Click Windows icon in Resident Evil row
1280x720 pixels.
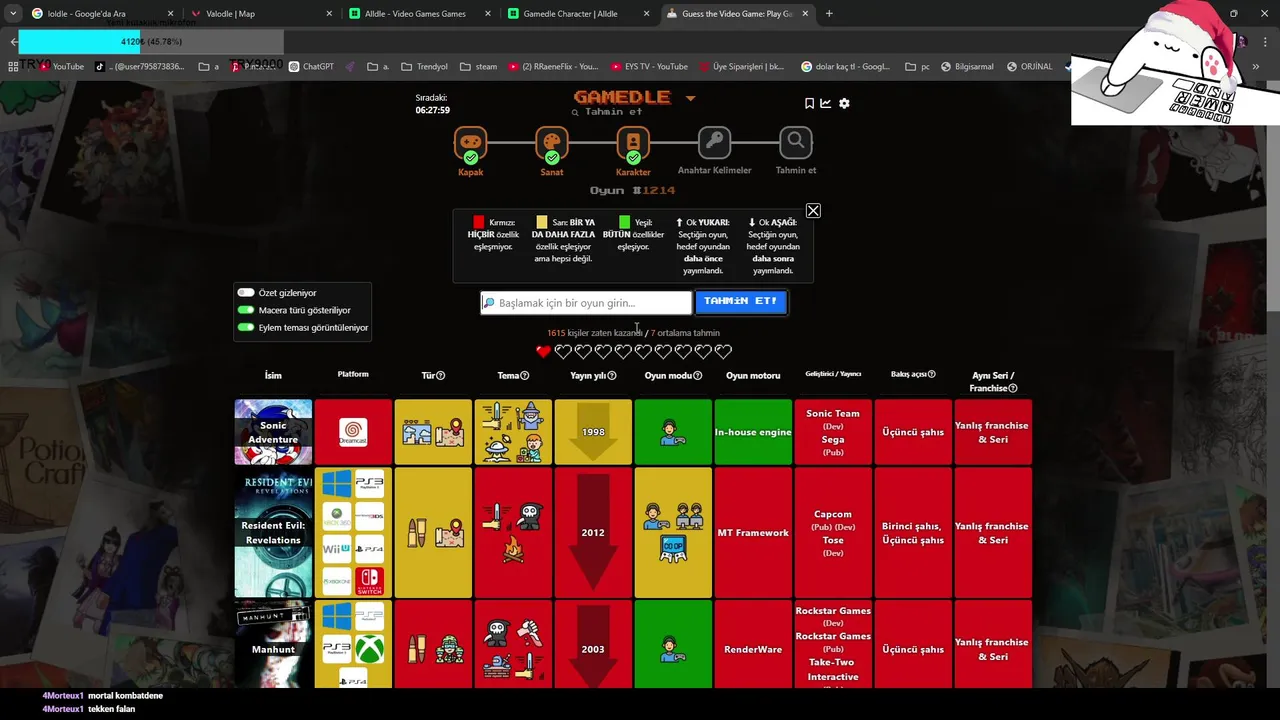click(336, 484)
